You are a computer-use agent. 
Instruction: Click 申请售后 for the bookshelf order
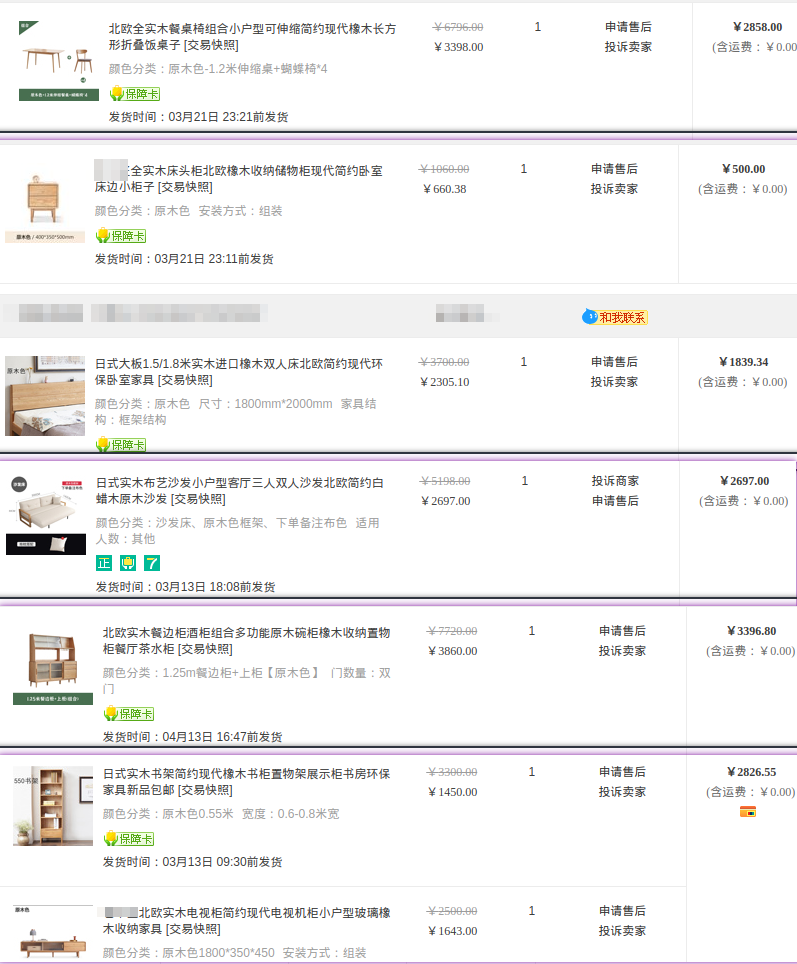pos(622,772)
